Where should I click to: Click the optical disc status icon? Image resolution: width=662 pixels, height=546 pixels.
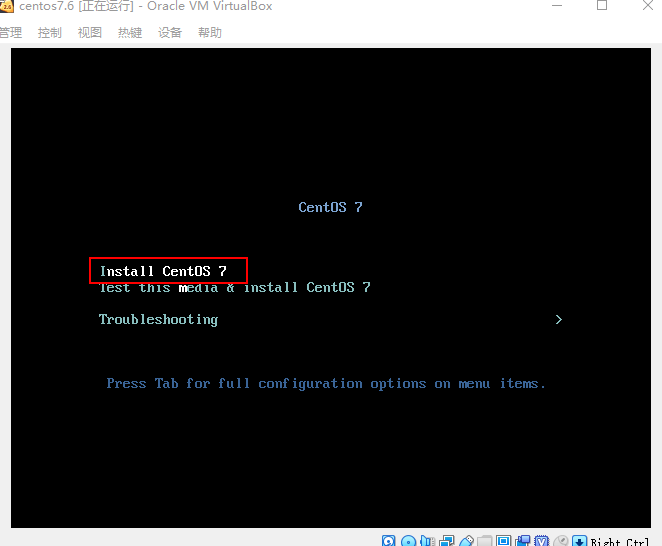408,541
